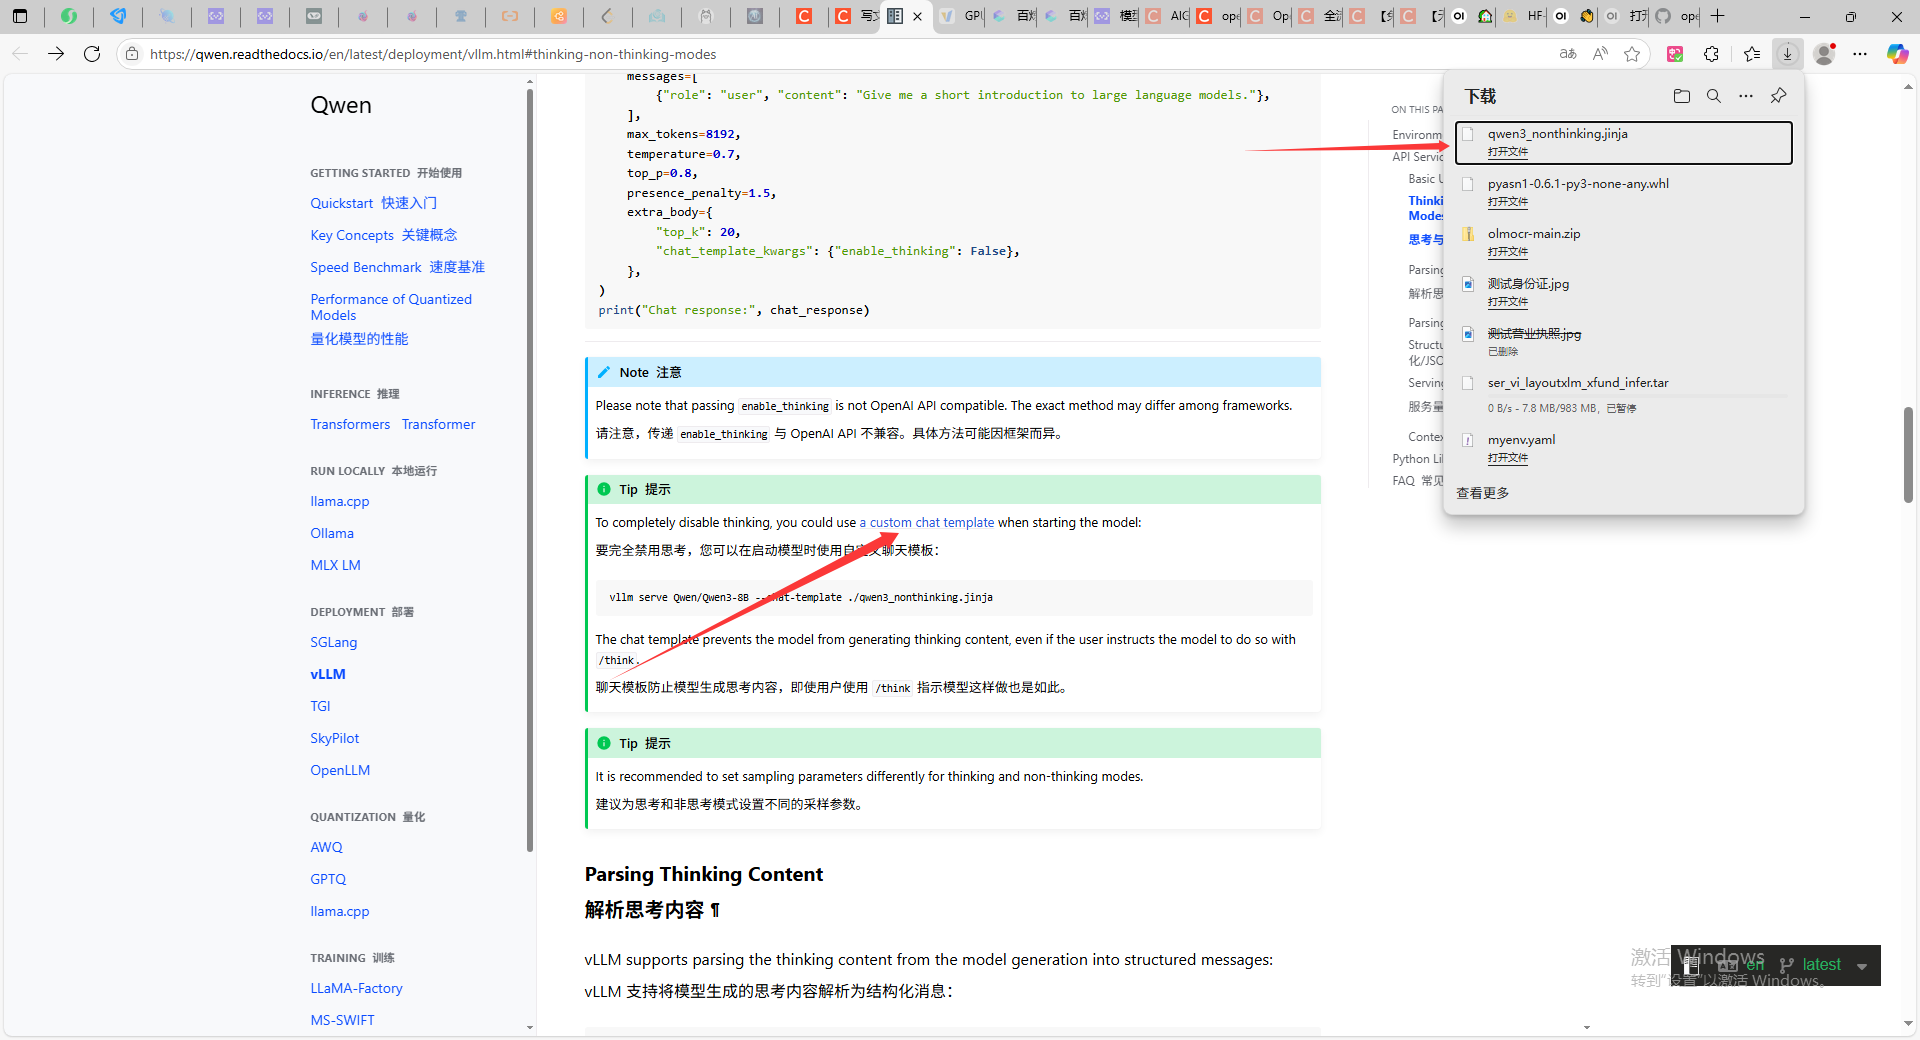Click file icon of myenv.yaml download
Screen dimensions: 1920x1040
[1468, 440]
